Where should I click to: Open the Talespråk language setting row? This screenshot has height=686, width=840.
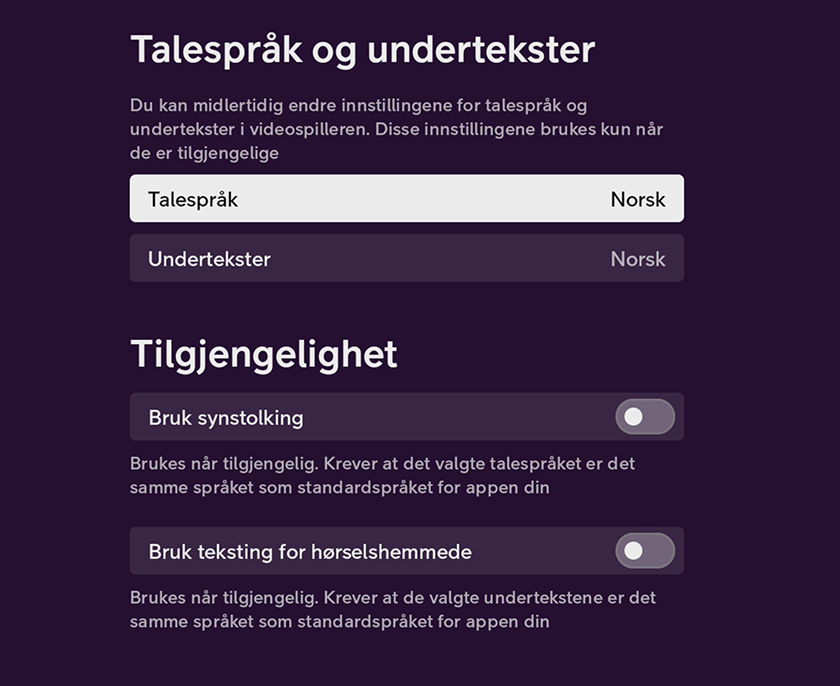pos(407,198)
